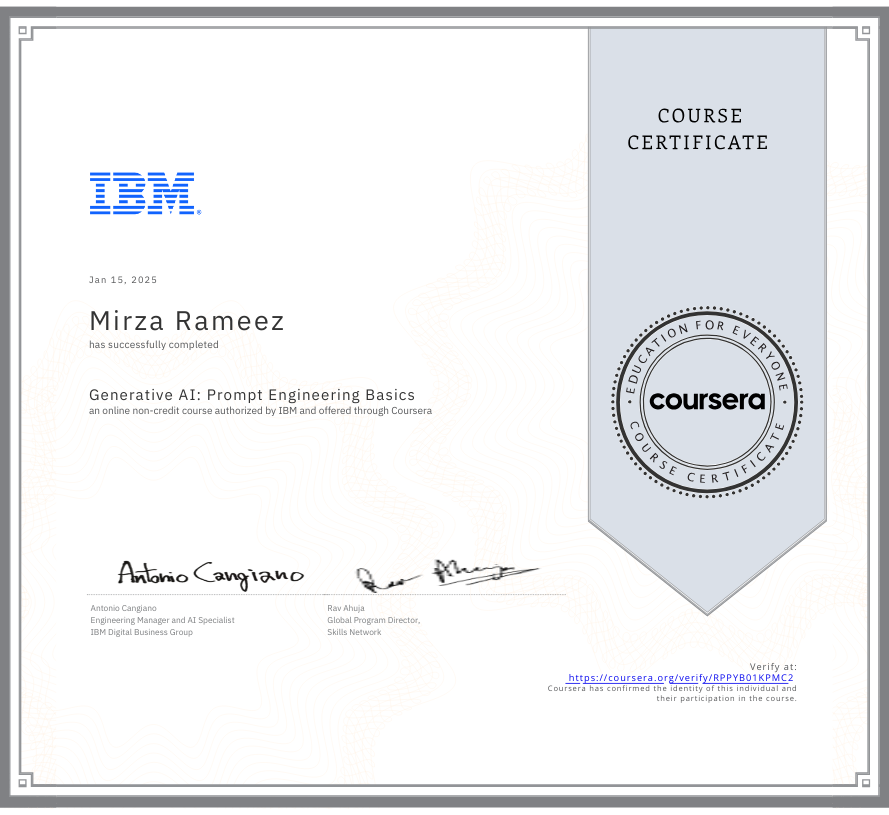
Task: Select the text has successfully completed
Action: pyautogui.click(x=154, y=344)
